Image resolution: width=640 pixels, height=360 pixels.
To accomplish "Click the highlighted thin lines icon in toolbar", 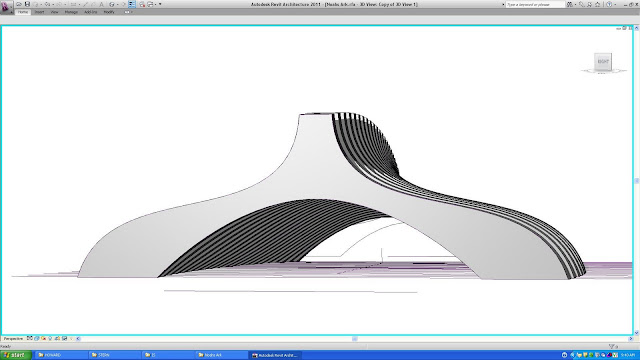I will [x=132, y=4].
